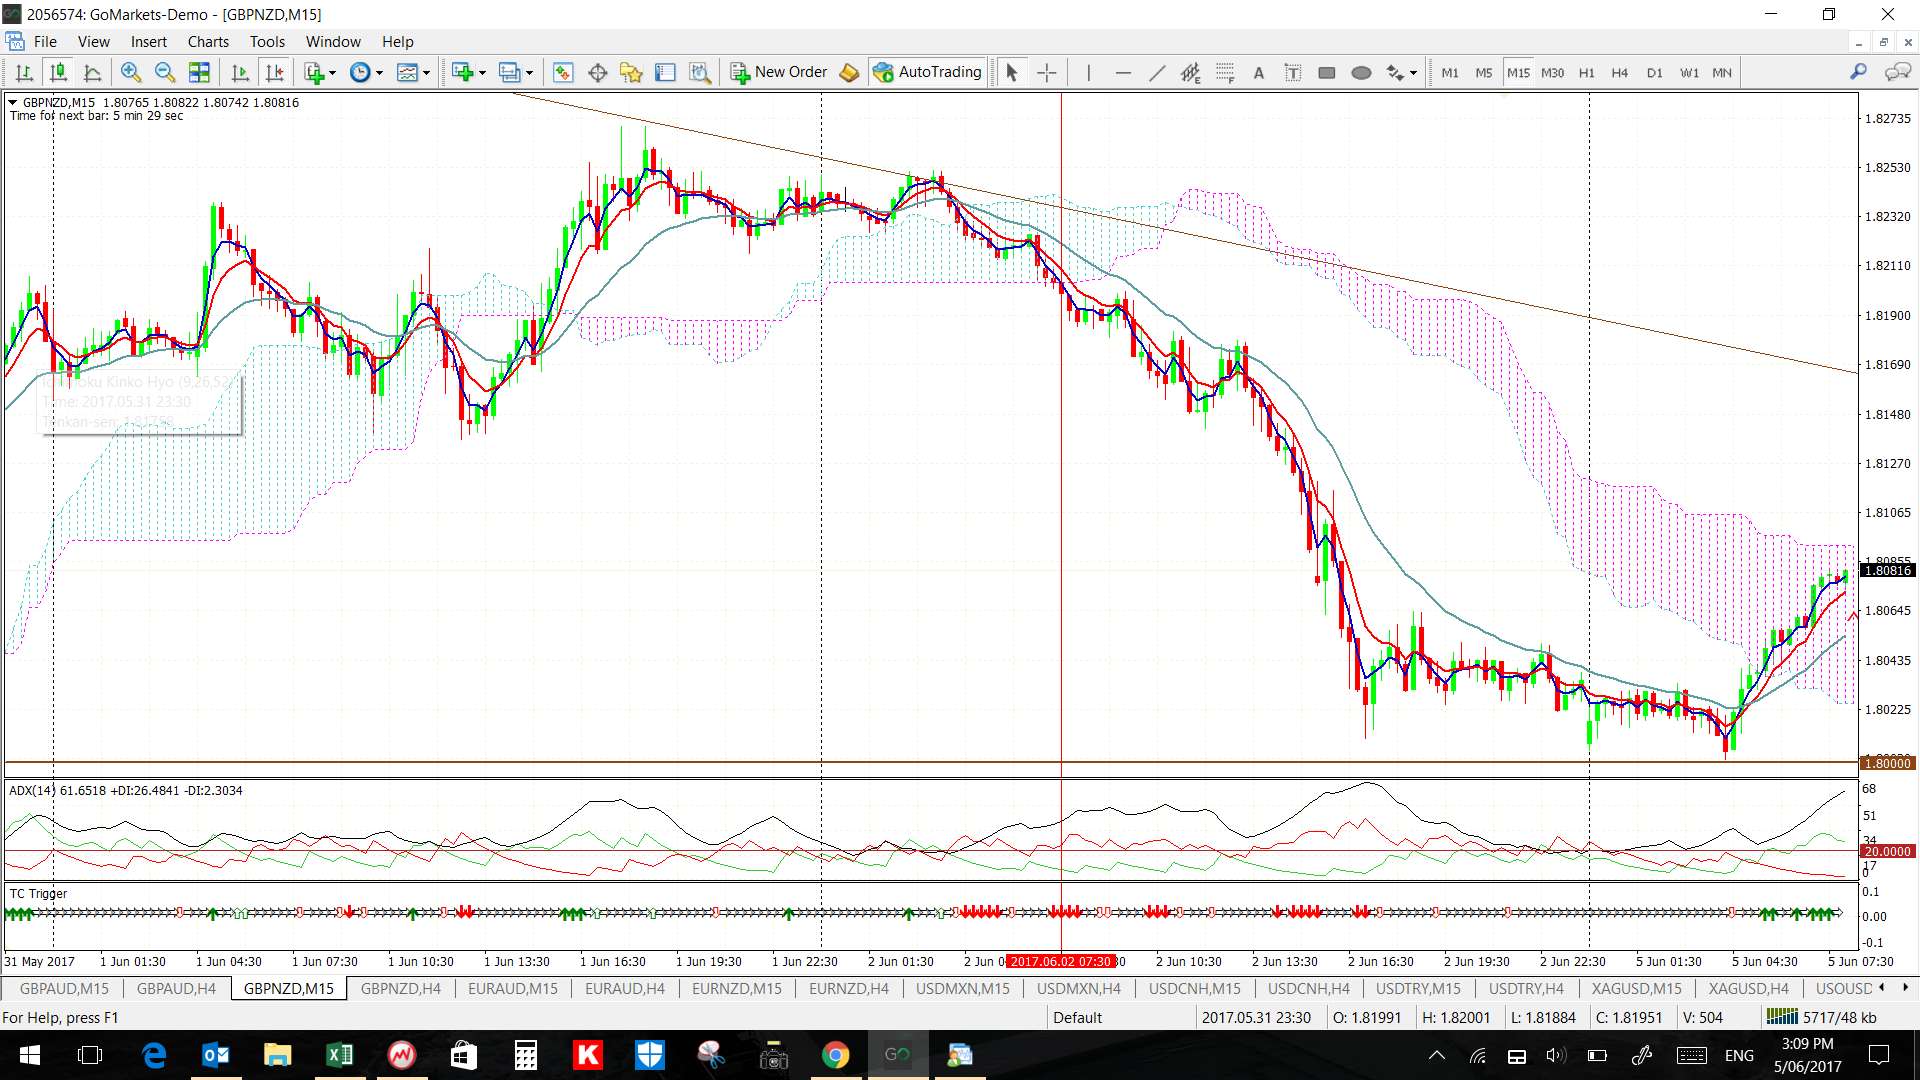Switch timeframe to M30

click(1553, 72)
